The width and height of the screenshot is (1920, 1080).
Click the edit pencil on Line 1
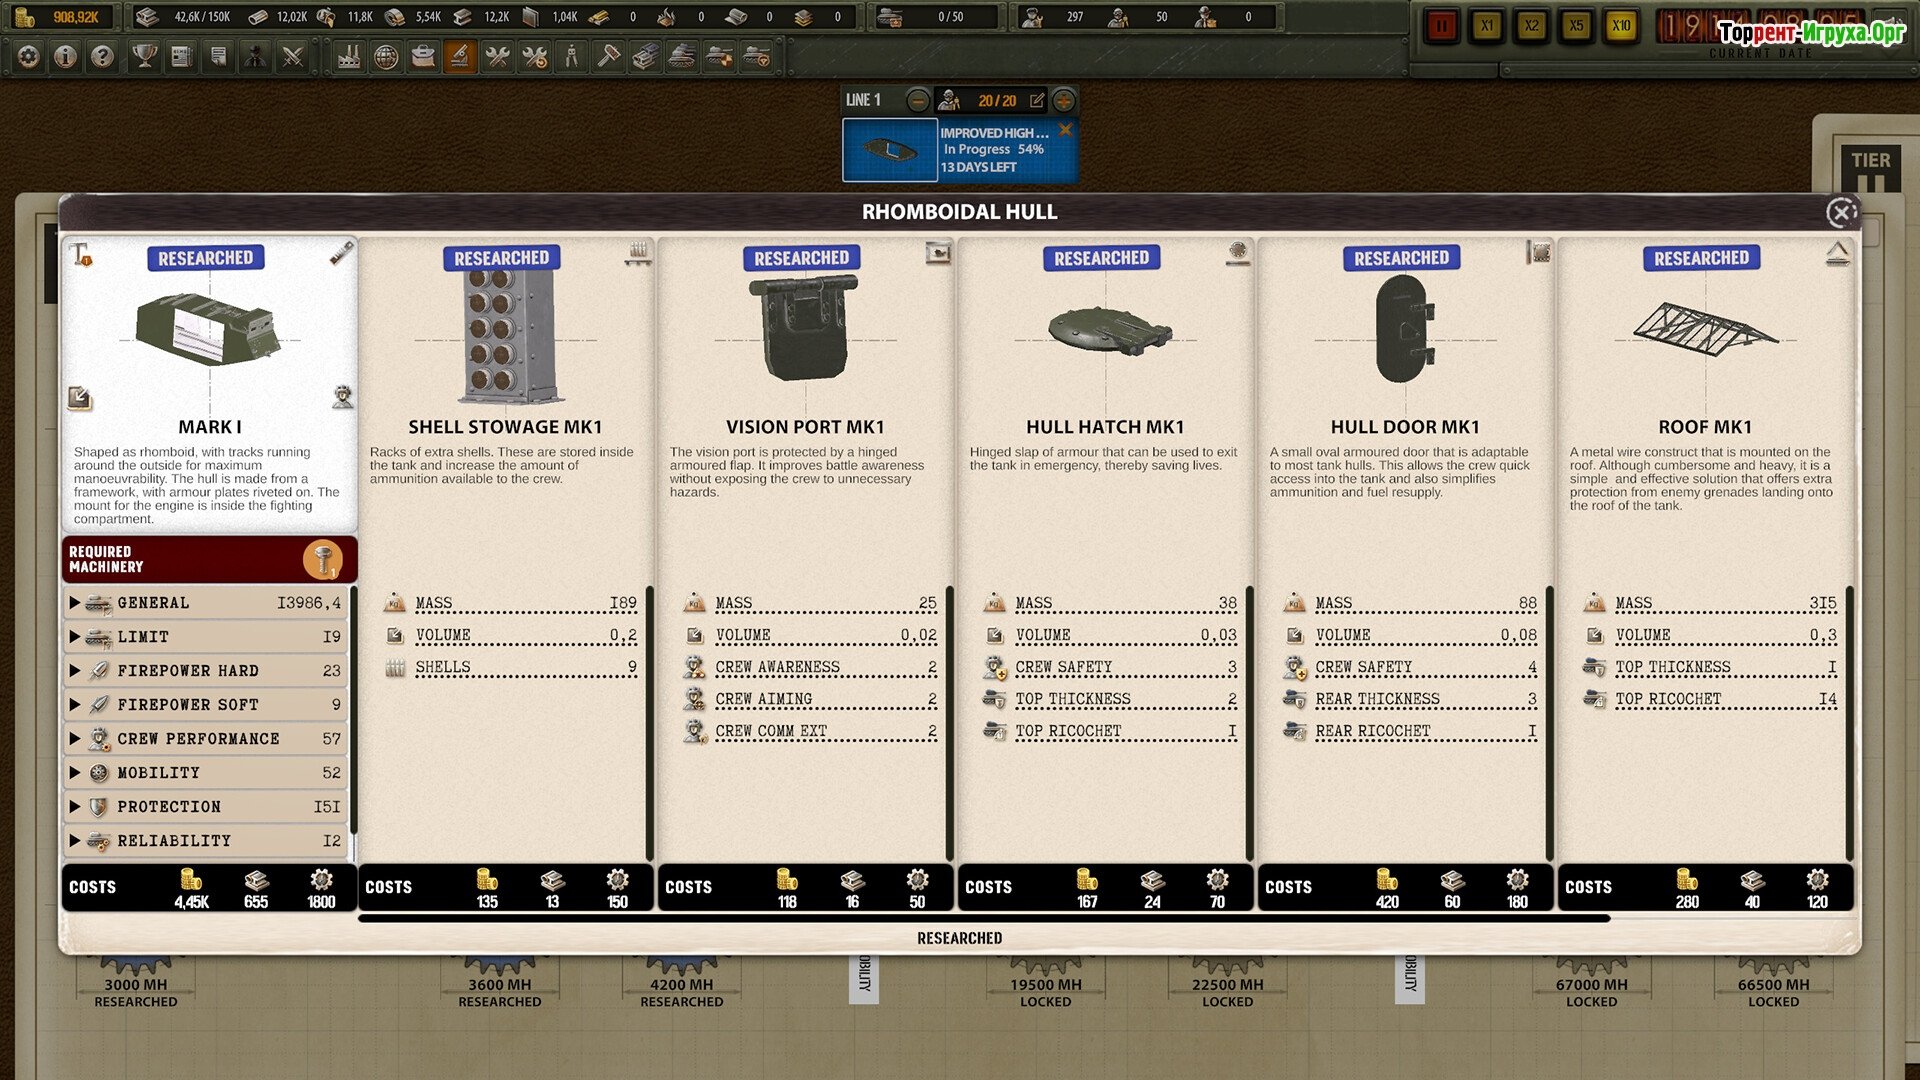coord(1037,100)
